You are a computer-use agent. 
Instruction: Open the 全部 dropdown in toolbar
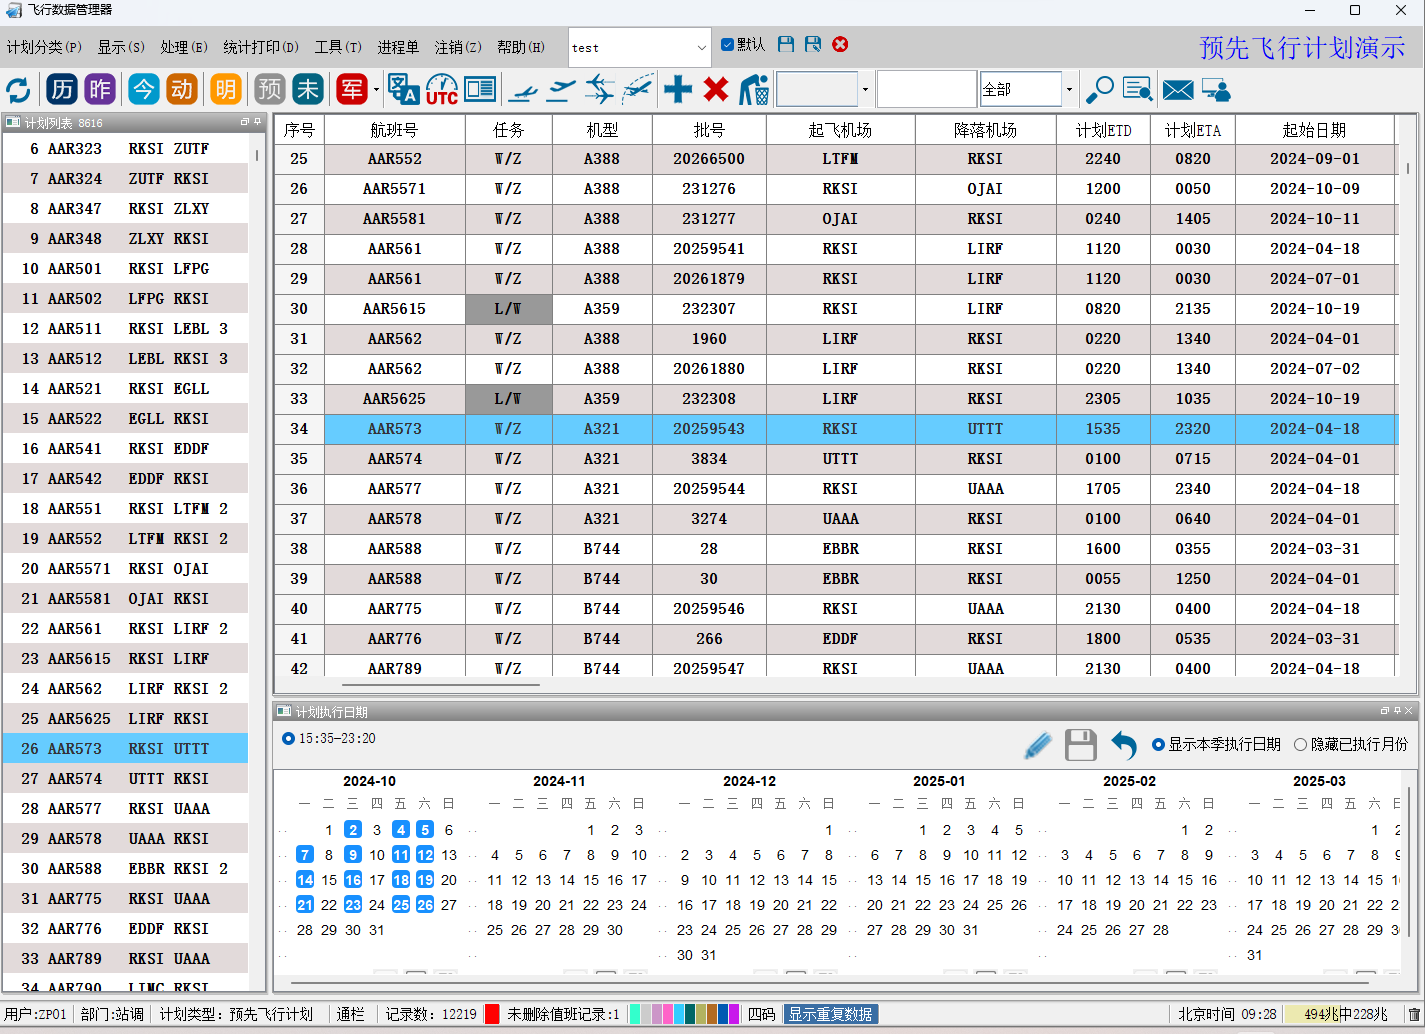[x=1069, y=89]
